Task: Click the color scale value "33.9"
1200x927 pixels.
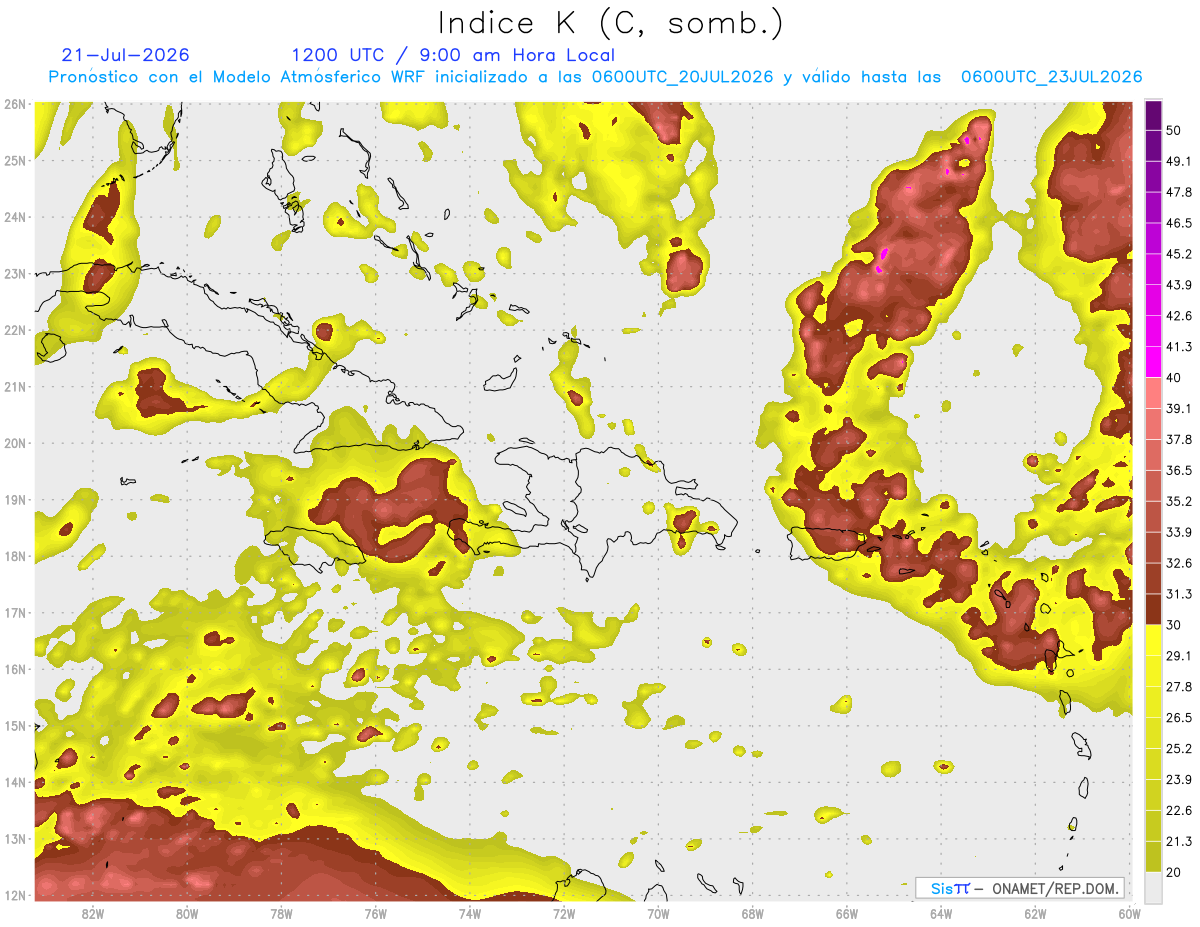Action: 1179,532
